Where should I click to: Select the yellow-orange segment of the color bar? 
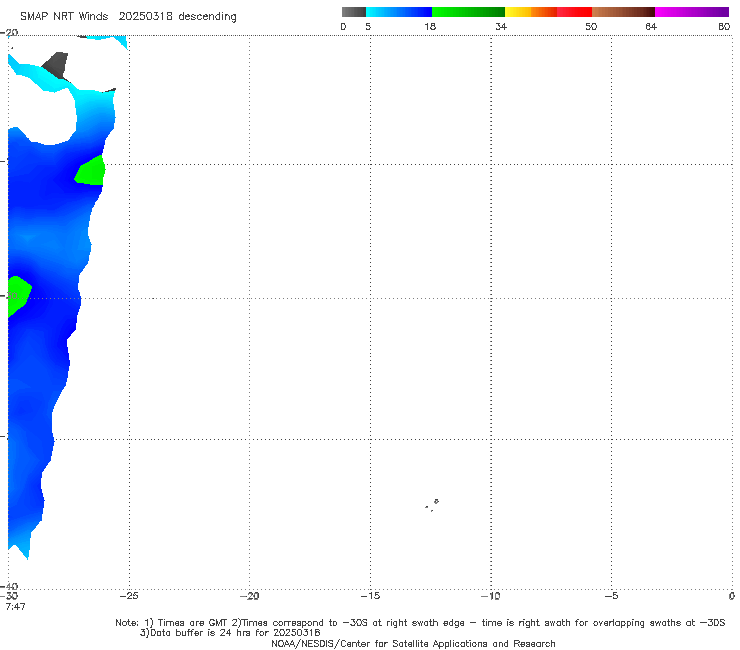point(531,12)
